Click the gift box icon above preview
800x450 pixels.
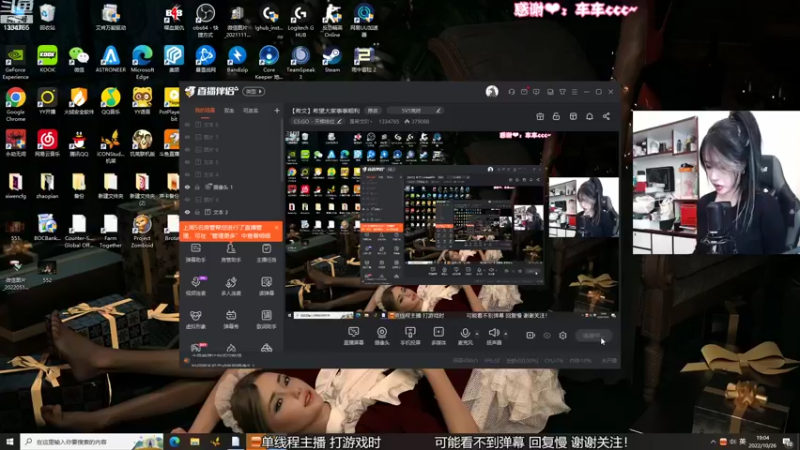coord(540,116)
